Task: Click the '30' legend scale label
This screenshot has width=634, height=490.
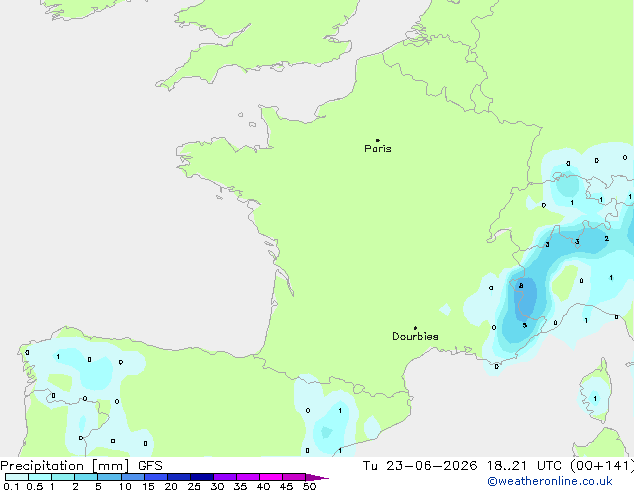Action: tap(217, 486)
